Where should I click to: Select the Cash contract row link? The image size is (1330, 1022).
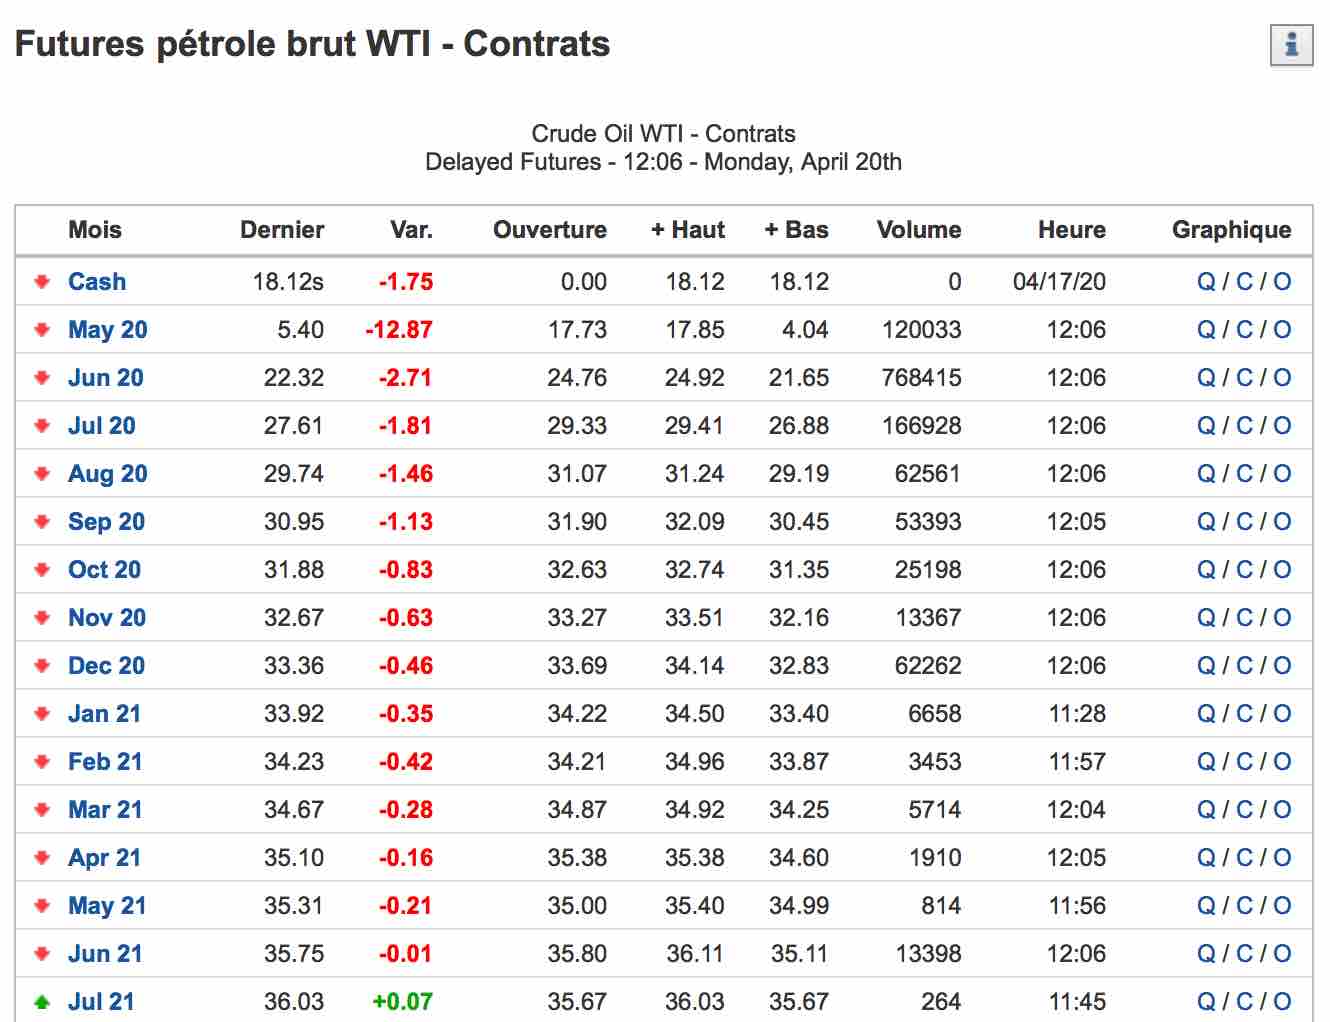97,282
